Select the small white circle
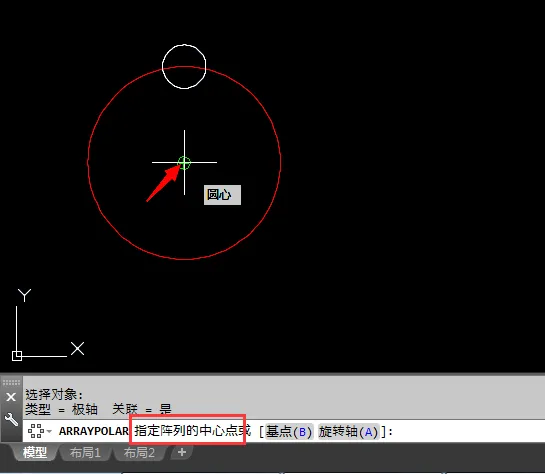This screenshot has width=545, height=474. (184, 45)
